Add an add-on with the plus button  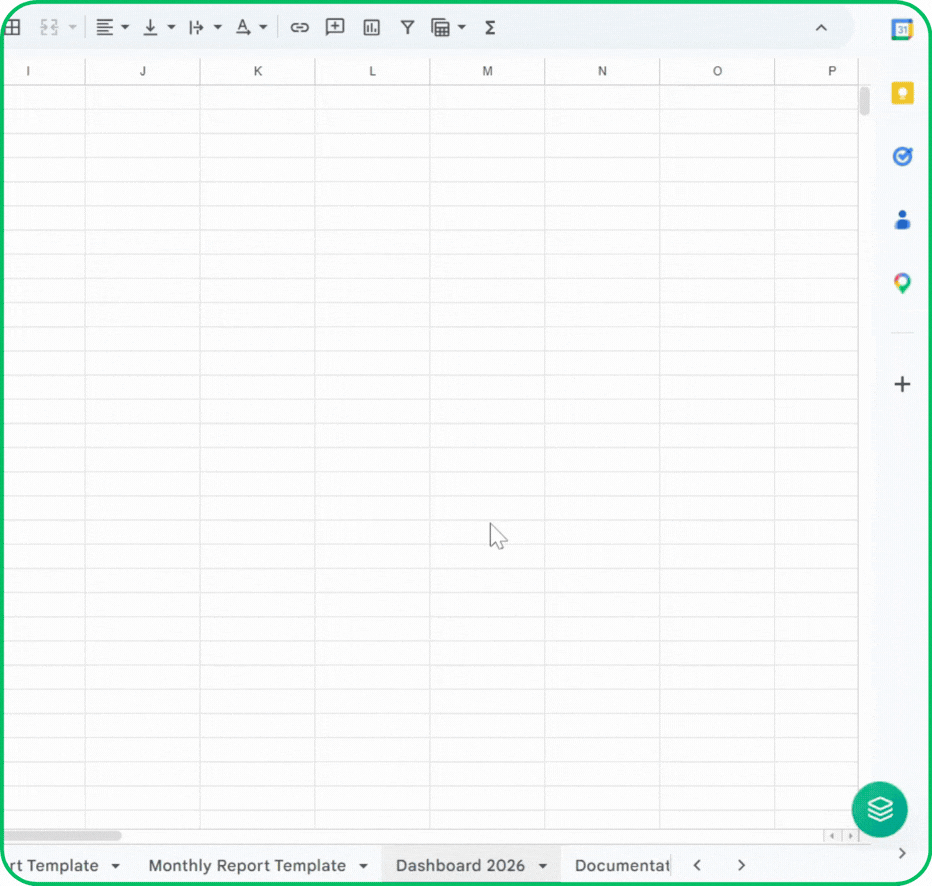(x=902, y=384)
